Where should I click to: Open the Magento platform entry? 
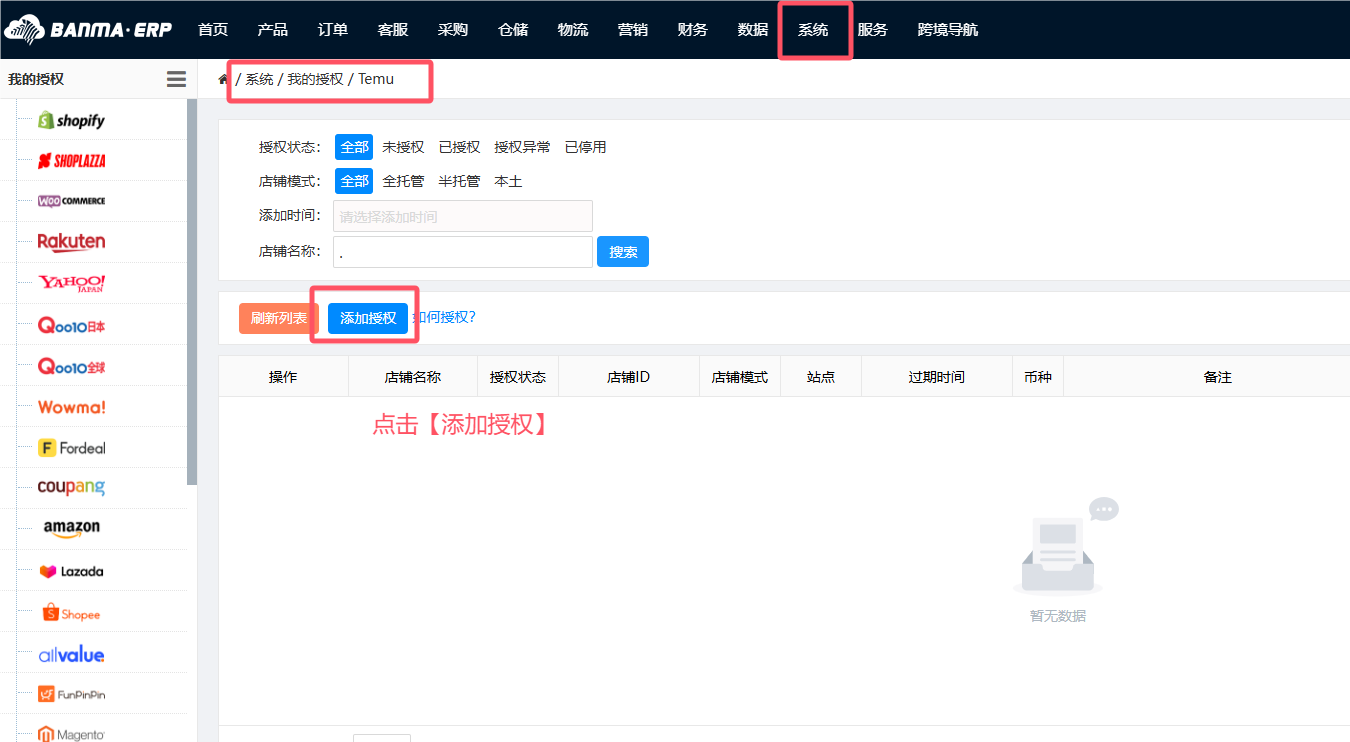[71, 734]
